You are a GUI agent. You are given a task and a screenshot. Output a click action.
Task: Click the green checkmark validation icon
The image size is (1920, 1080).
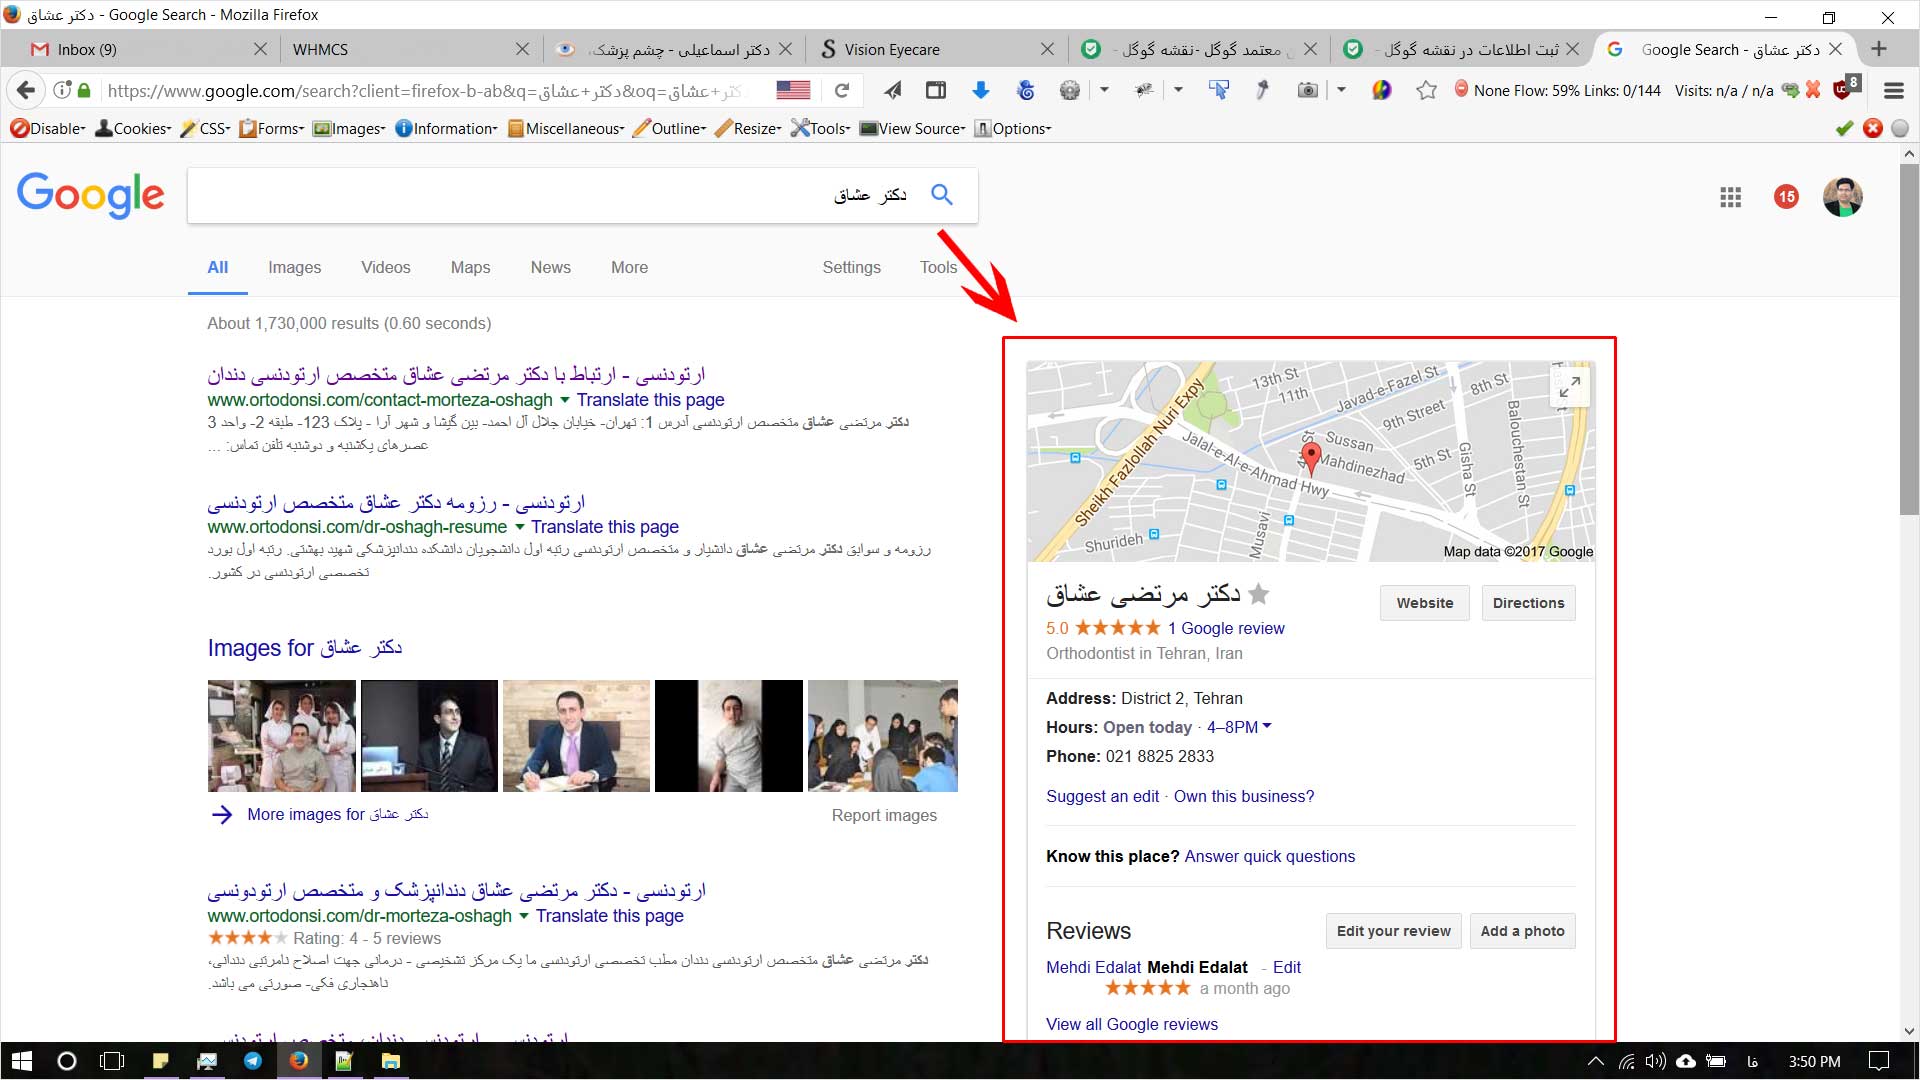click(1844, 128)
